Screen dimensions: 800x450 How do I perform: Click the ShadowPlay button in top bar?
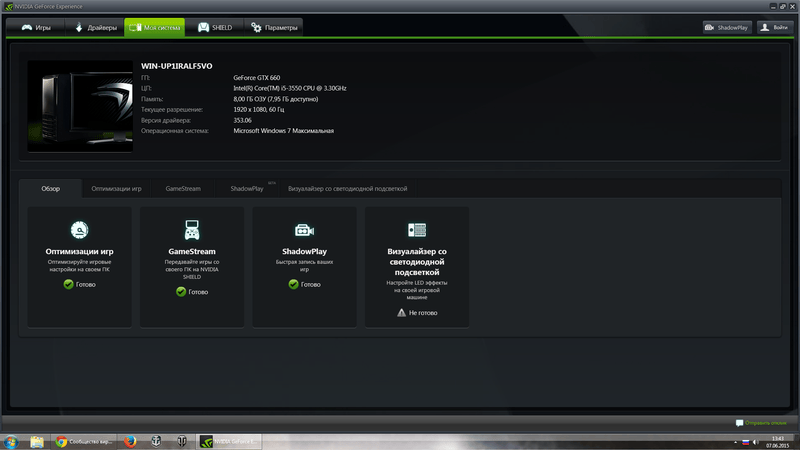tap(726, 28)
